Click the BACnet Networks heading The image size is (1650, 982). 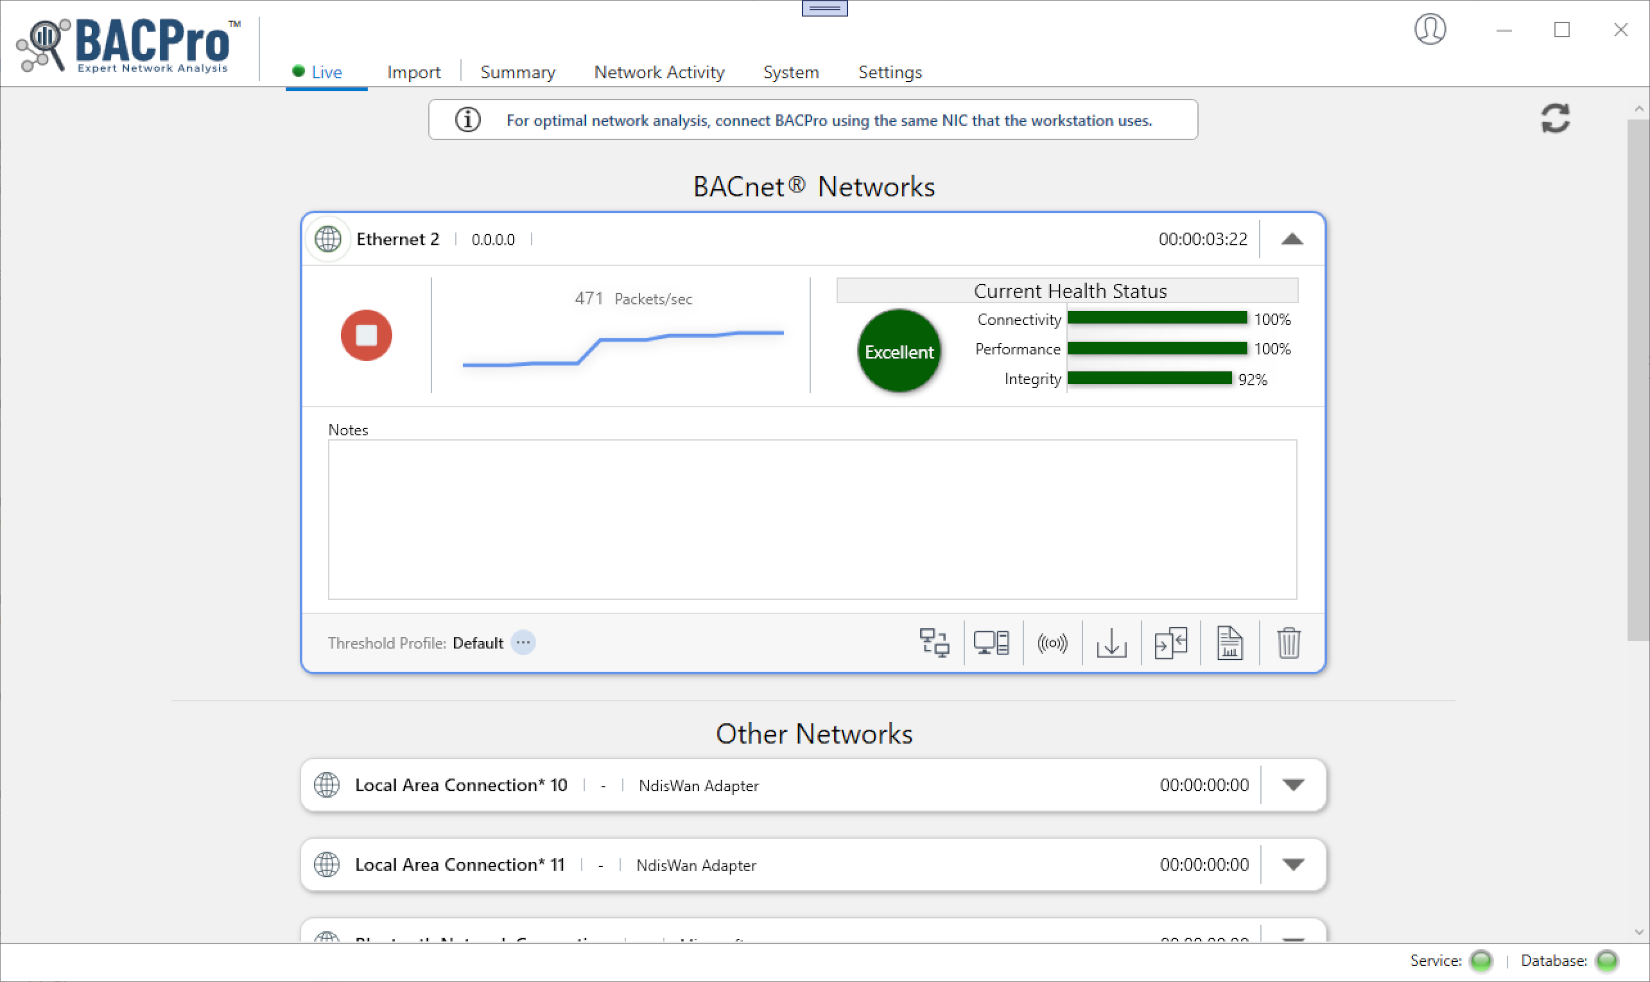(814, 187)
